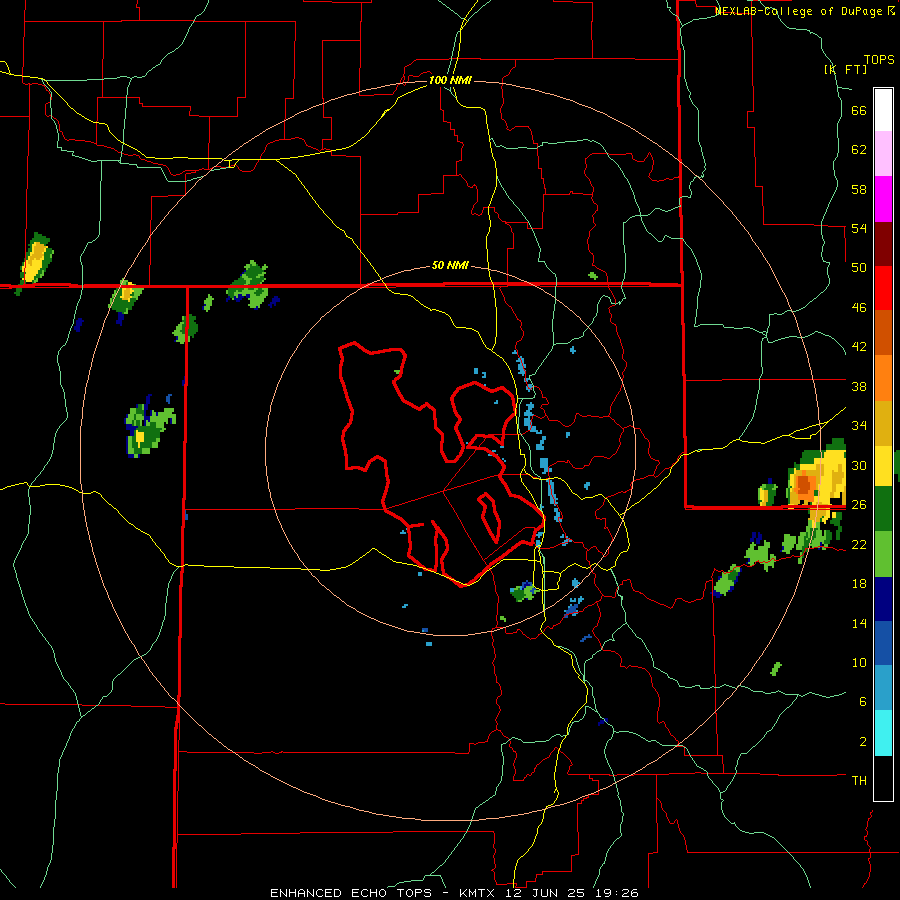Select the dark red (maroon) legend color block
The image size is (900, 900).
[x=883, y=243]
